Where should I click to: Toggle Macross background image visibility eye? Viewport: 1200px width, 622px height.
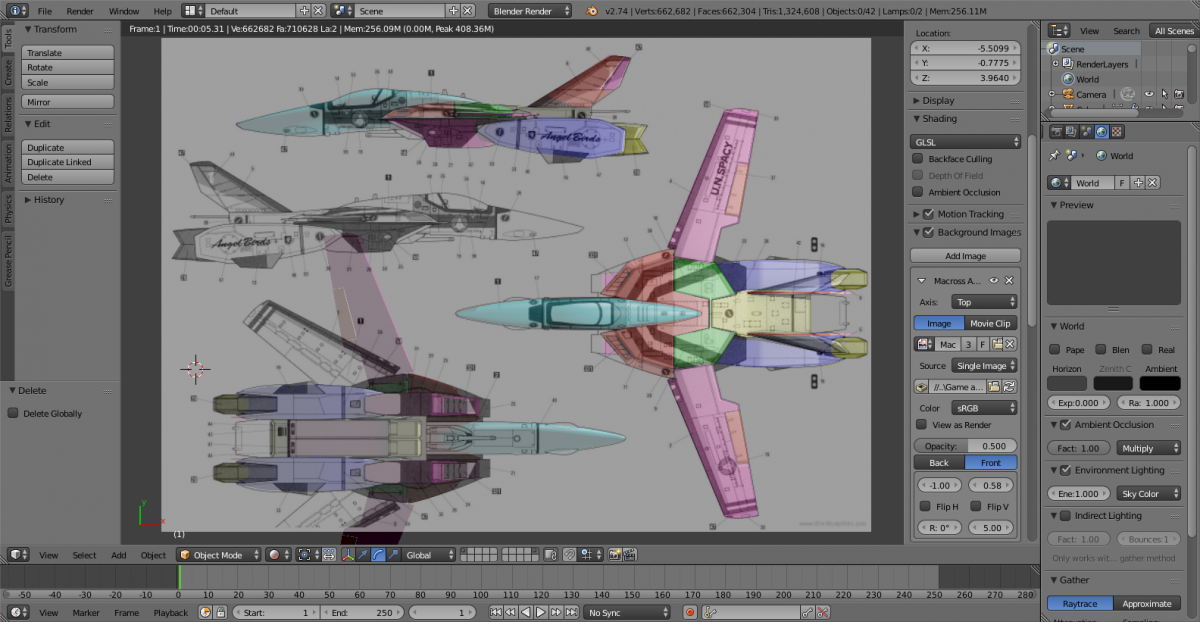tap(994, 281)
